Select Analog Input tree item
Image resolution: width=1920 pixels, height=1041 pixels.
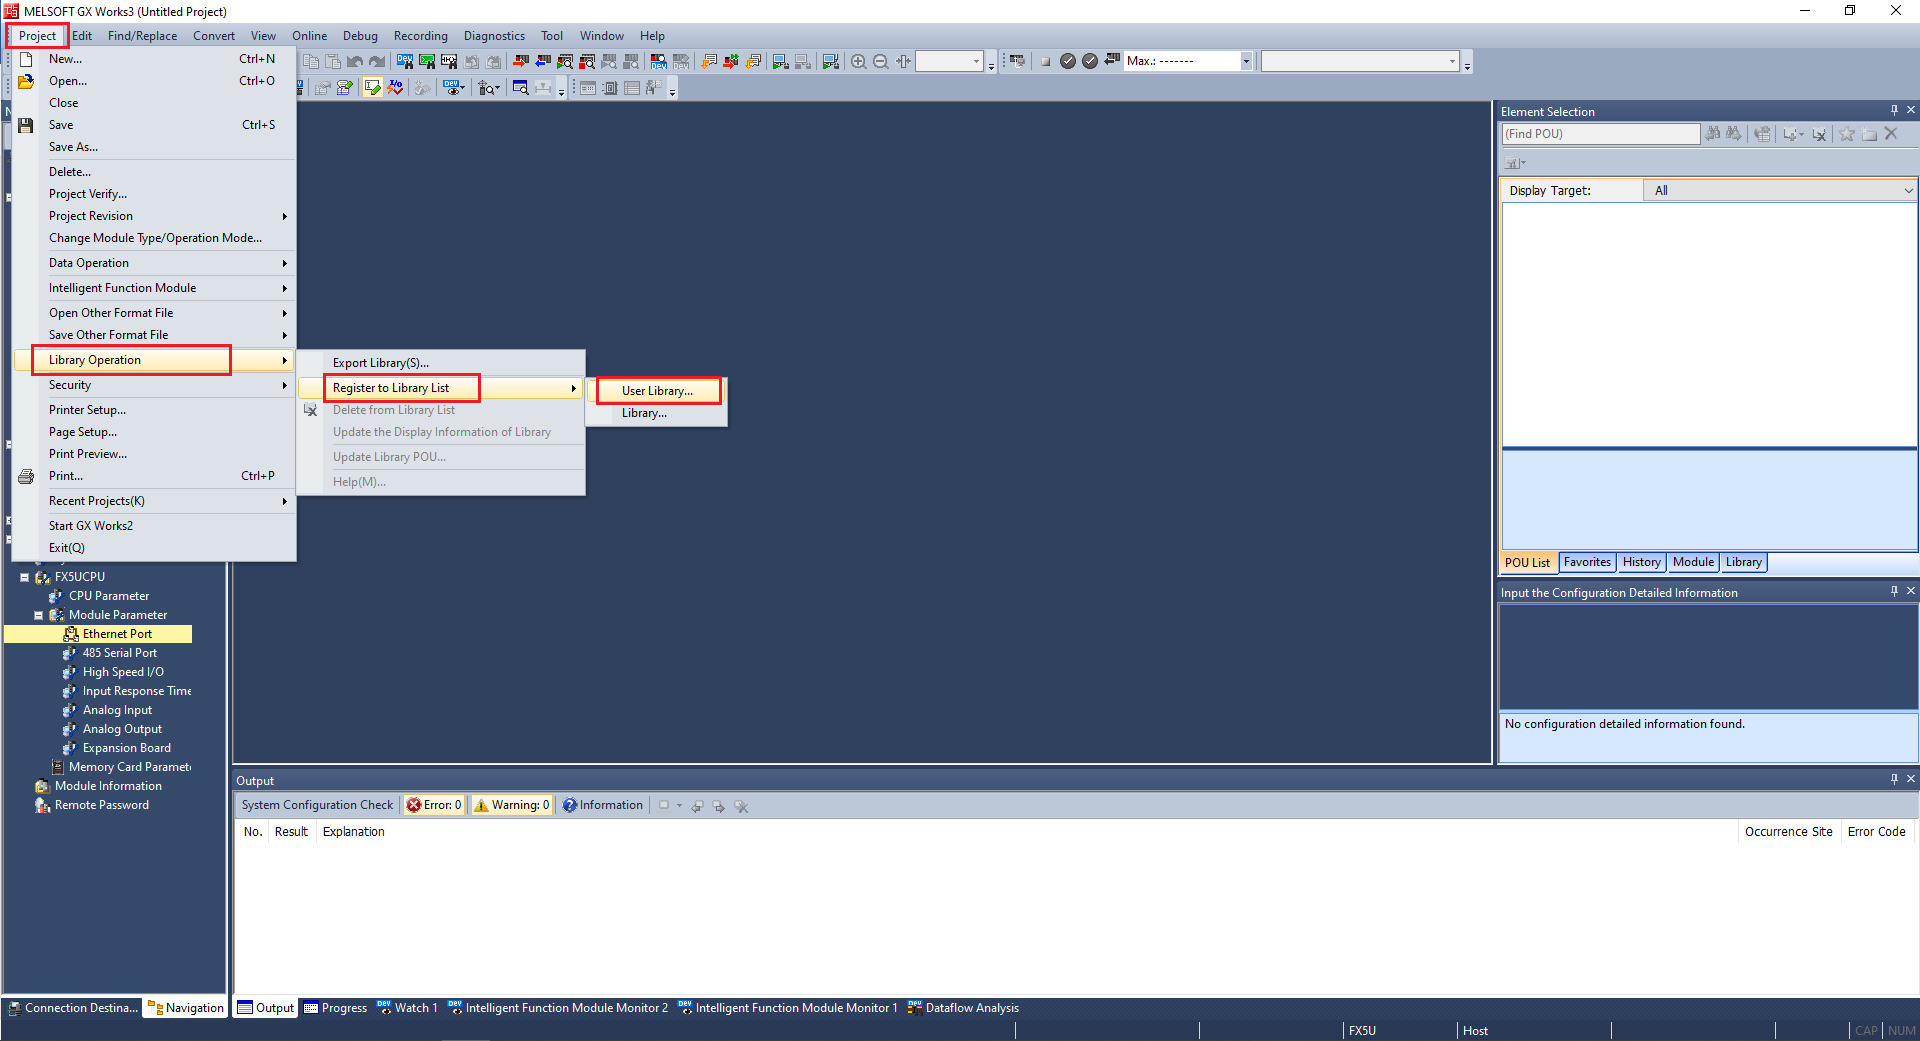pos(117,710)
